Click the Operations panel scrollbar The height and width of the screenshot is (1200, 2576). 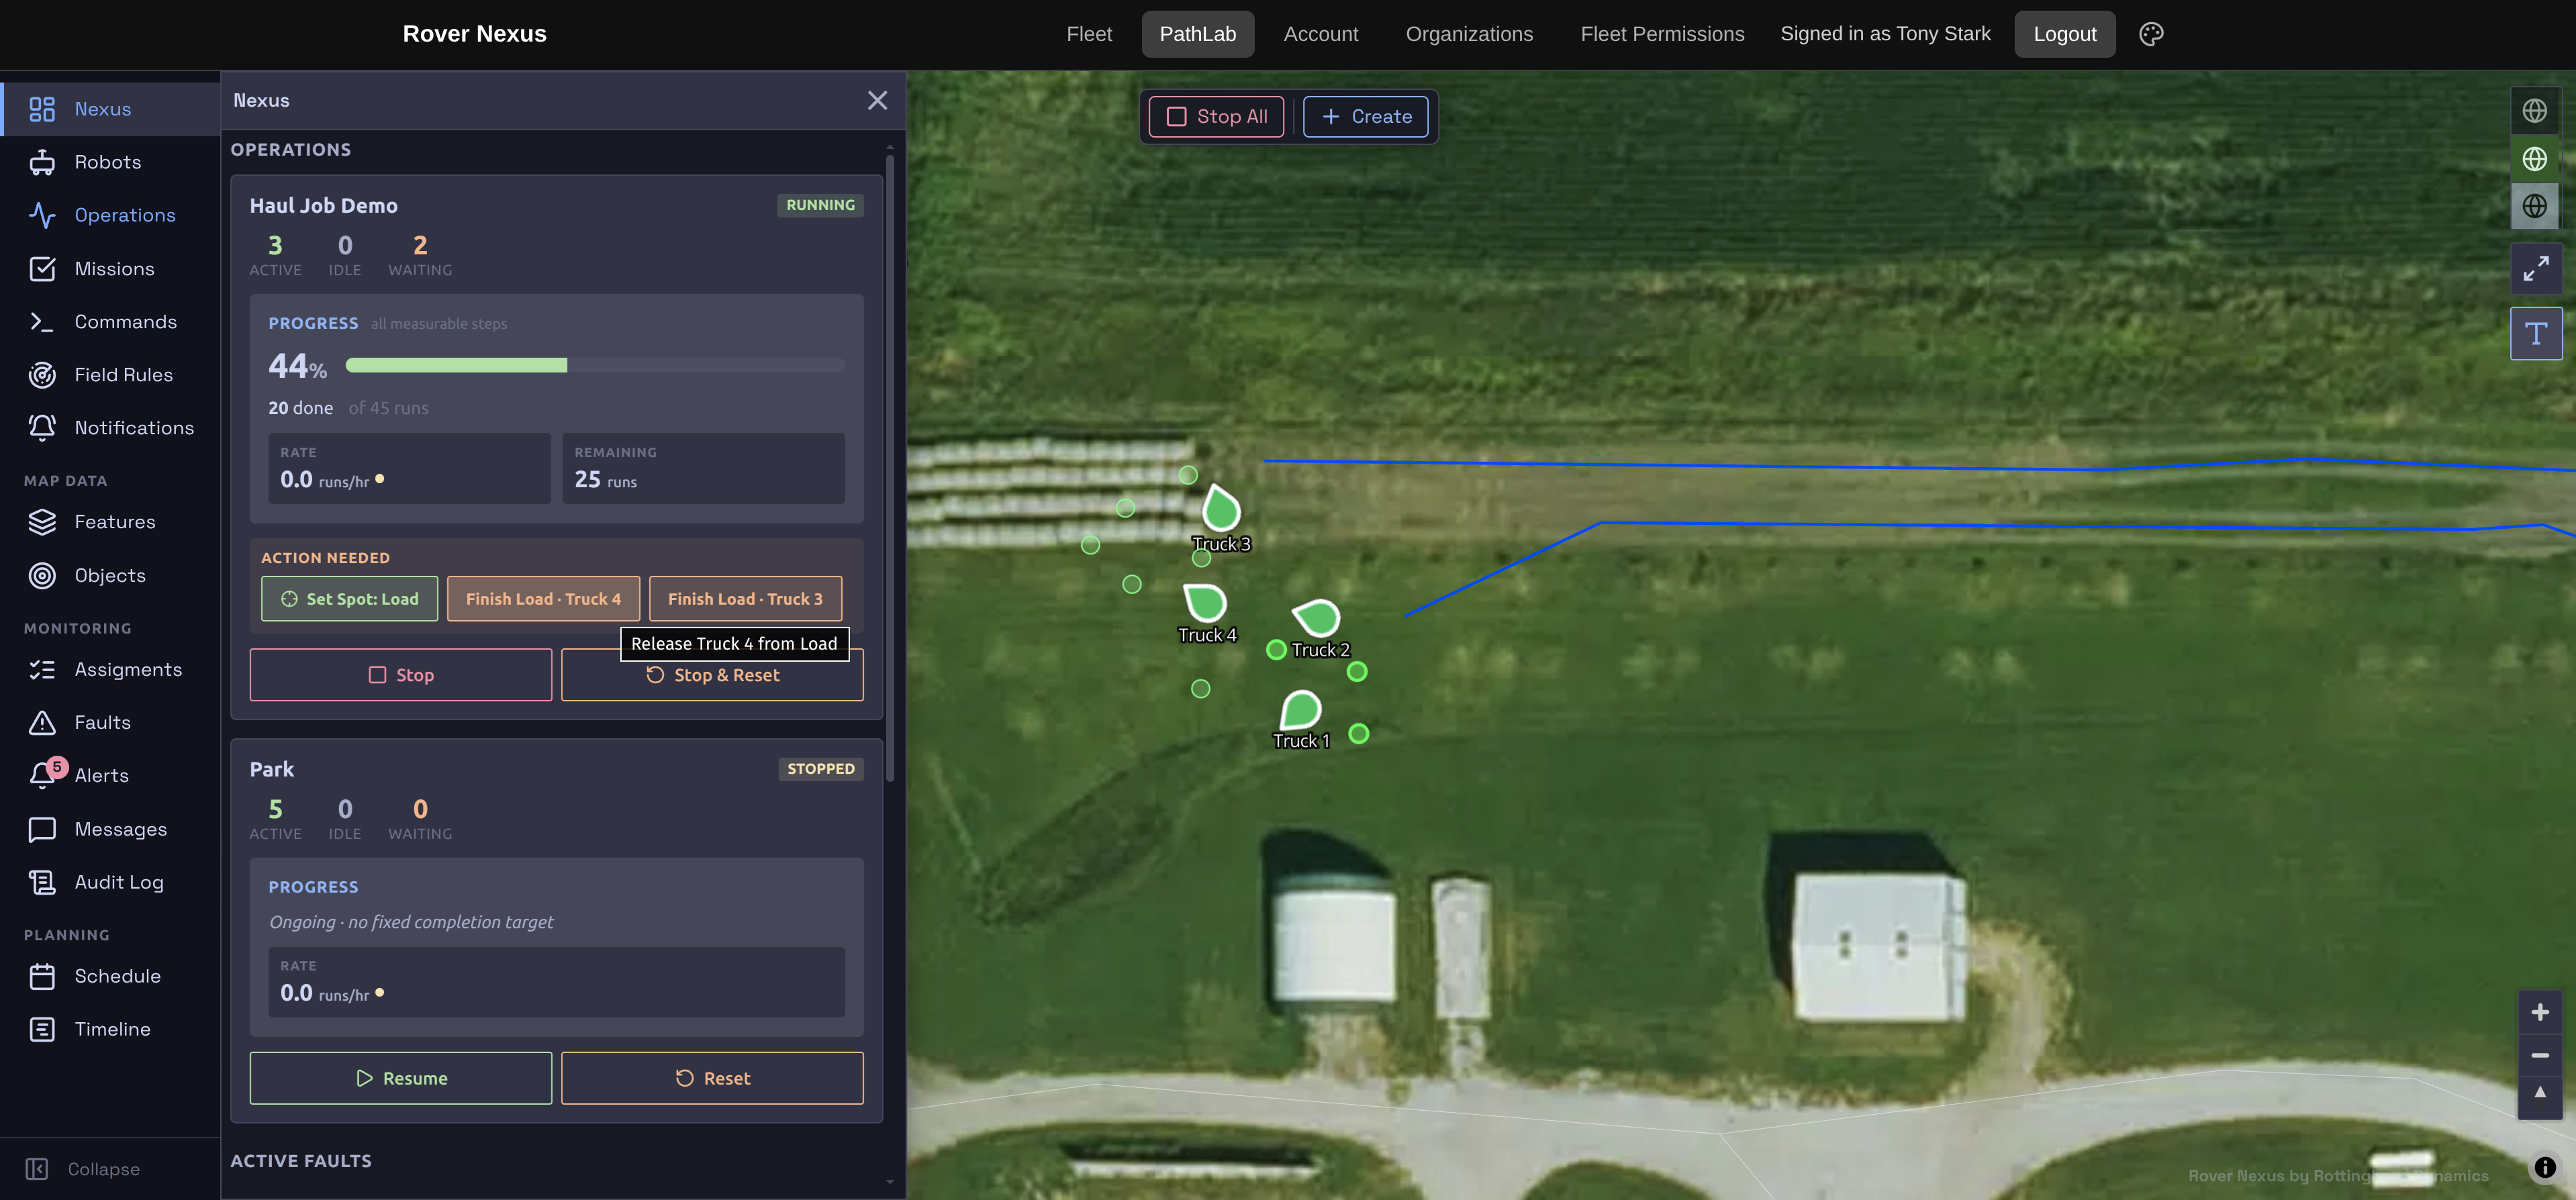point(889,467)
